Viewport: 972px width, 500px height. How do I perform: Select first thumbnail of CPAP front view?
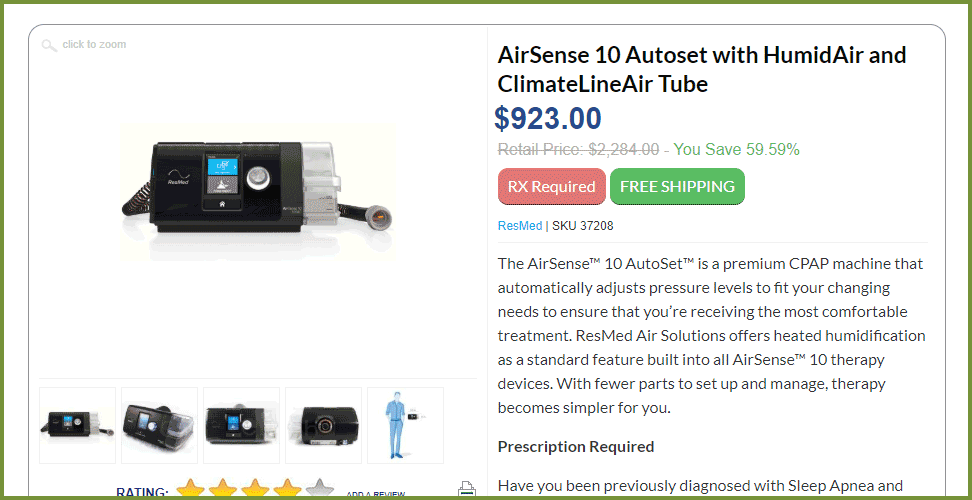(77, 426)
